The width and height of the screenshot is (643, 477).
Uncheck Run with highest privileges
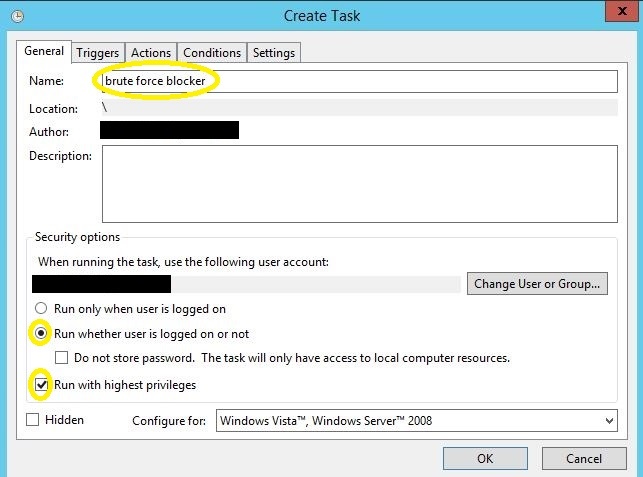[x=41, y=384]
